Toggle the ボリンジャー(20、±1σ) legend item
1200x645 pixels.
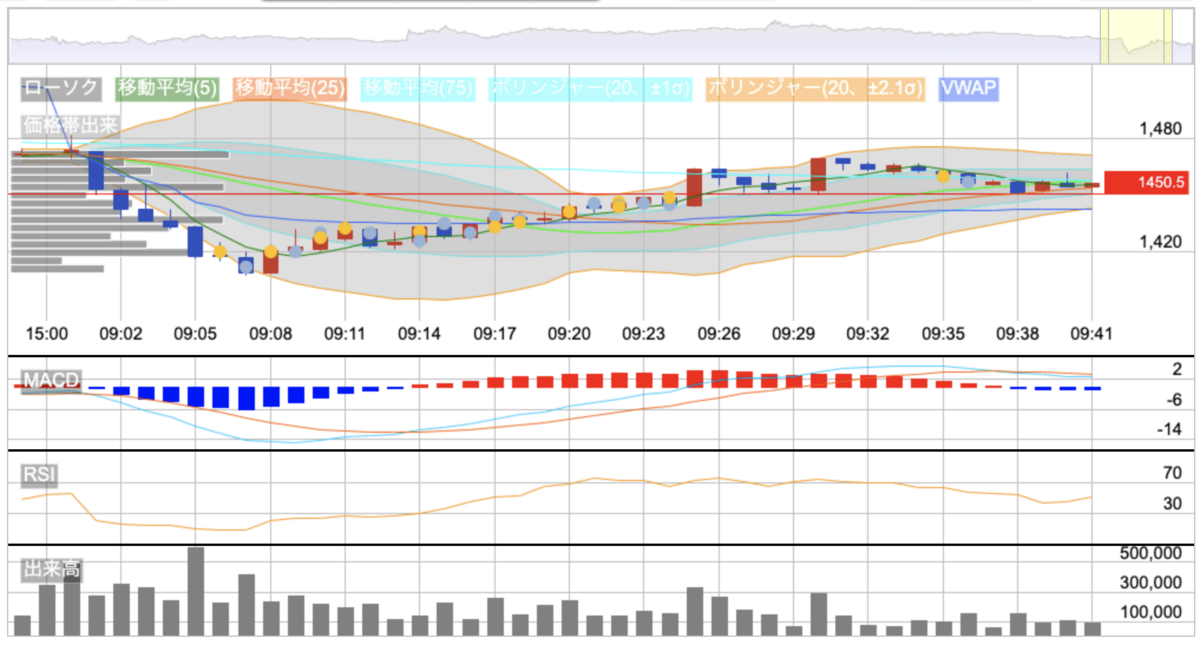(x=591, y=88)
